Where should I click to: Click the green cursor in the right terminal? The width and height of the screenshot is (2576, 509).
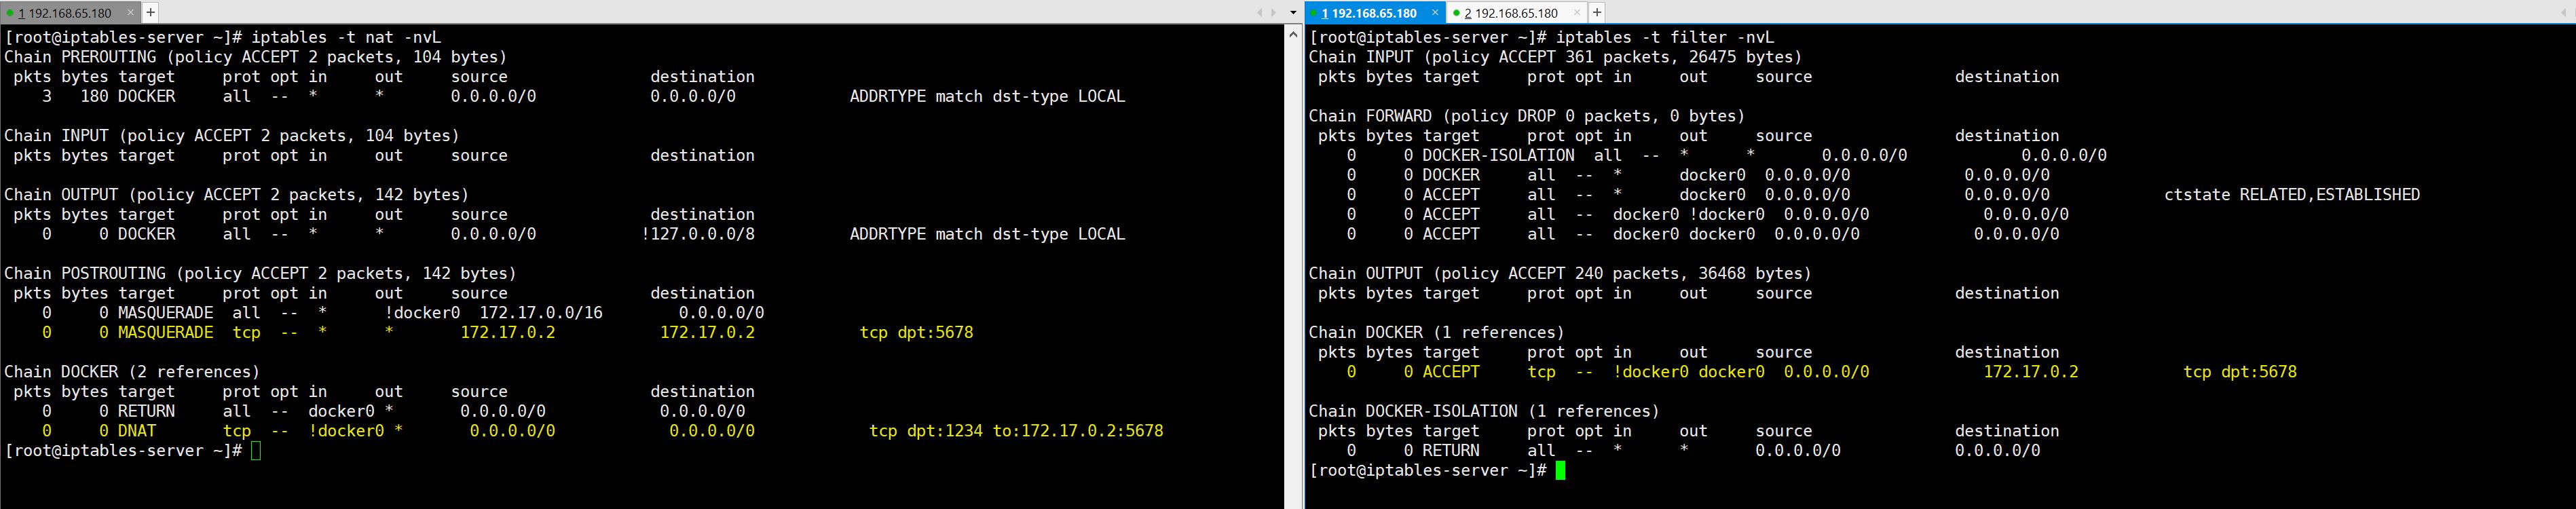(x=1561, y=470)
